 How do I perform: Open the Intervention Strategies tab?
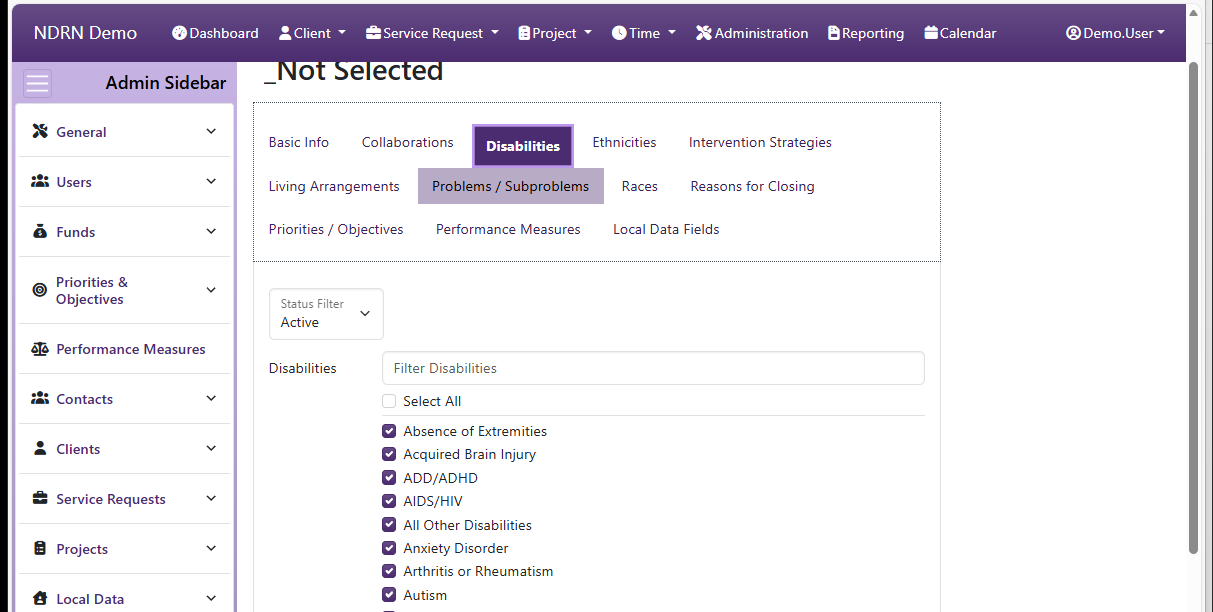point(760,143)
